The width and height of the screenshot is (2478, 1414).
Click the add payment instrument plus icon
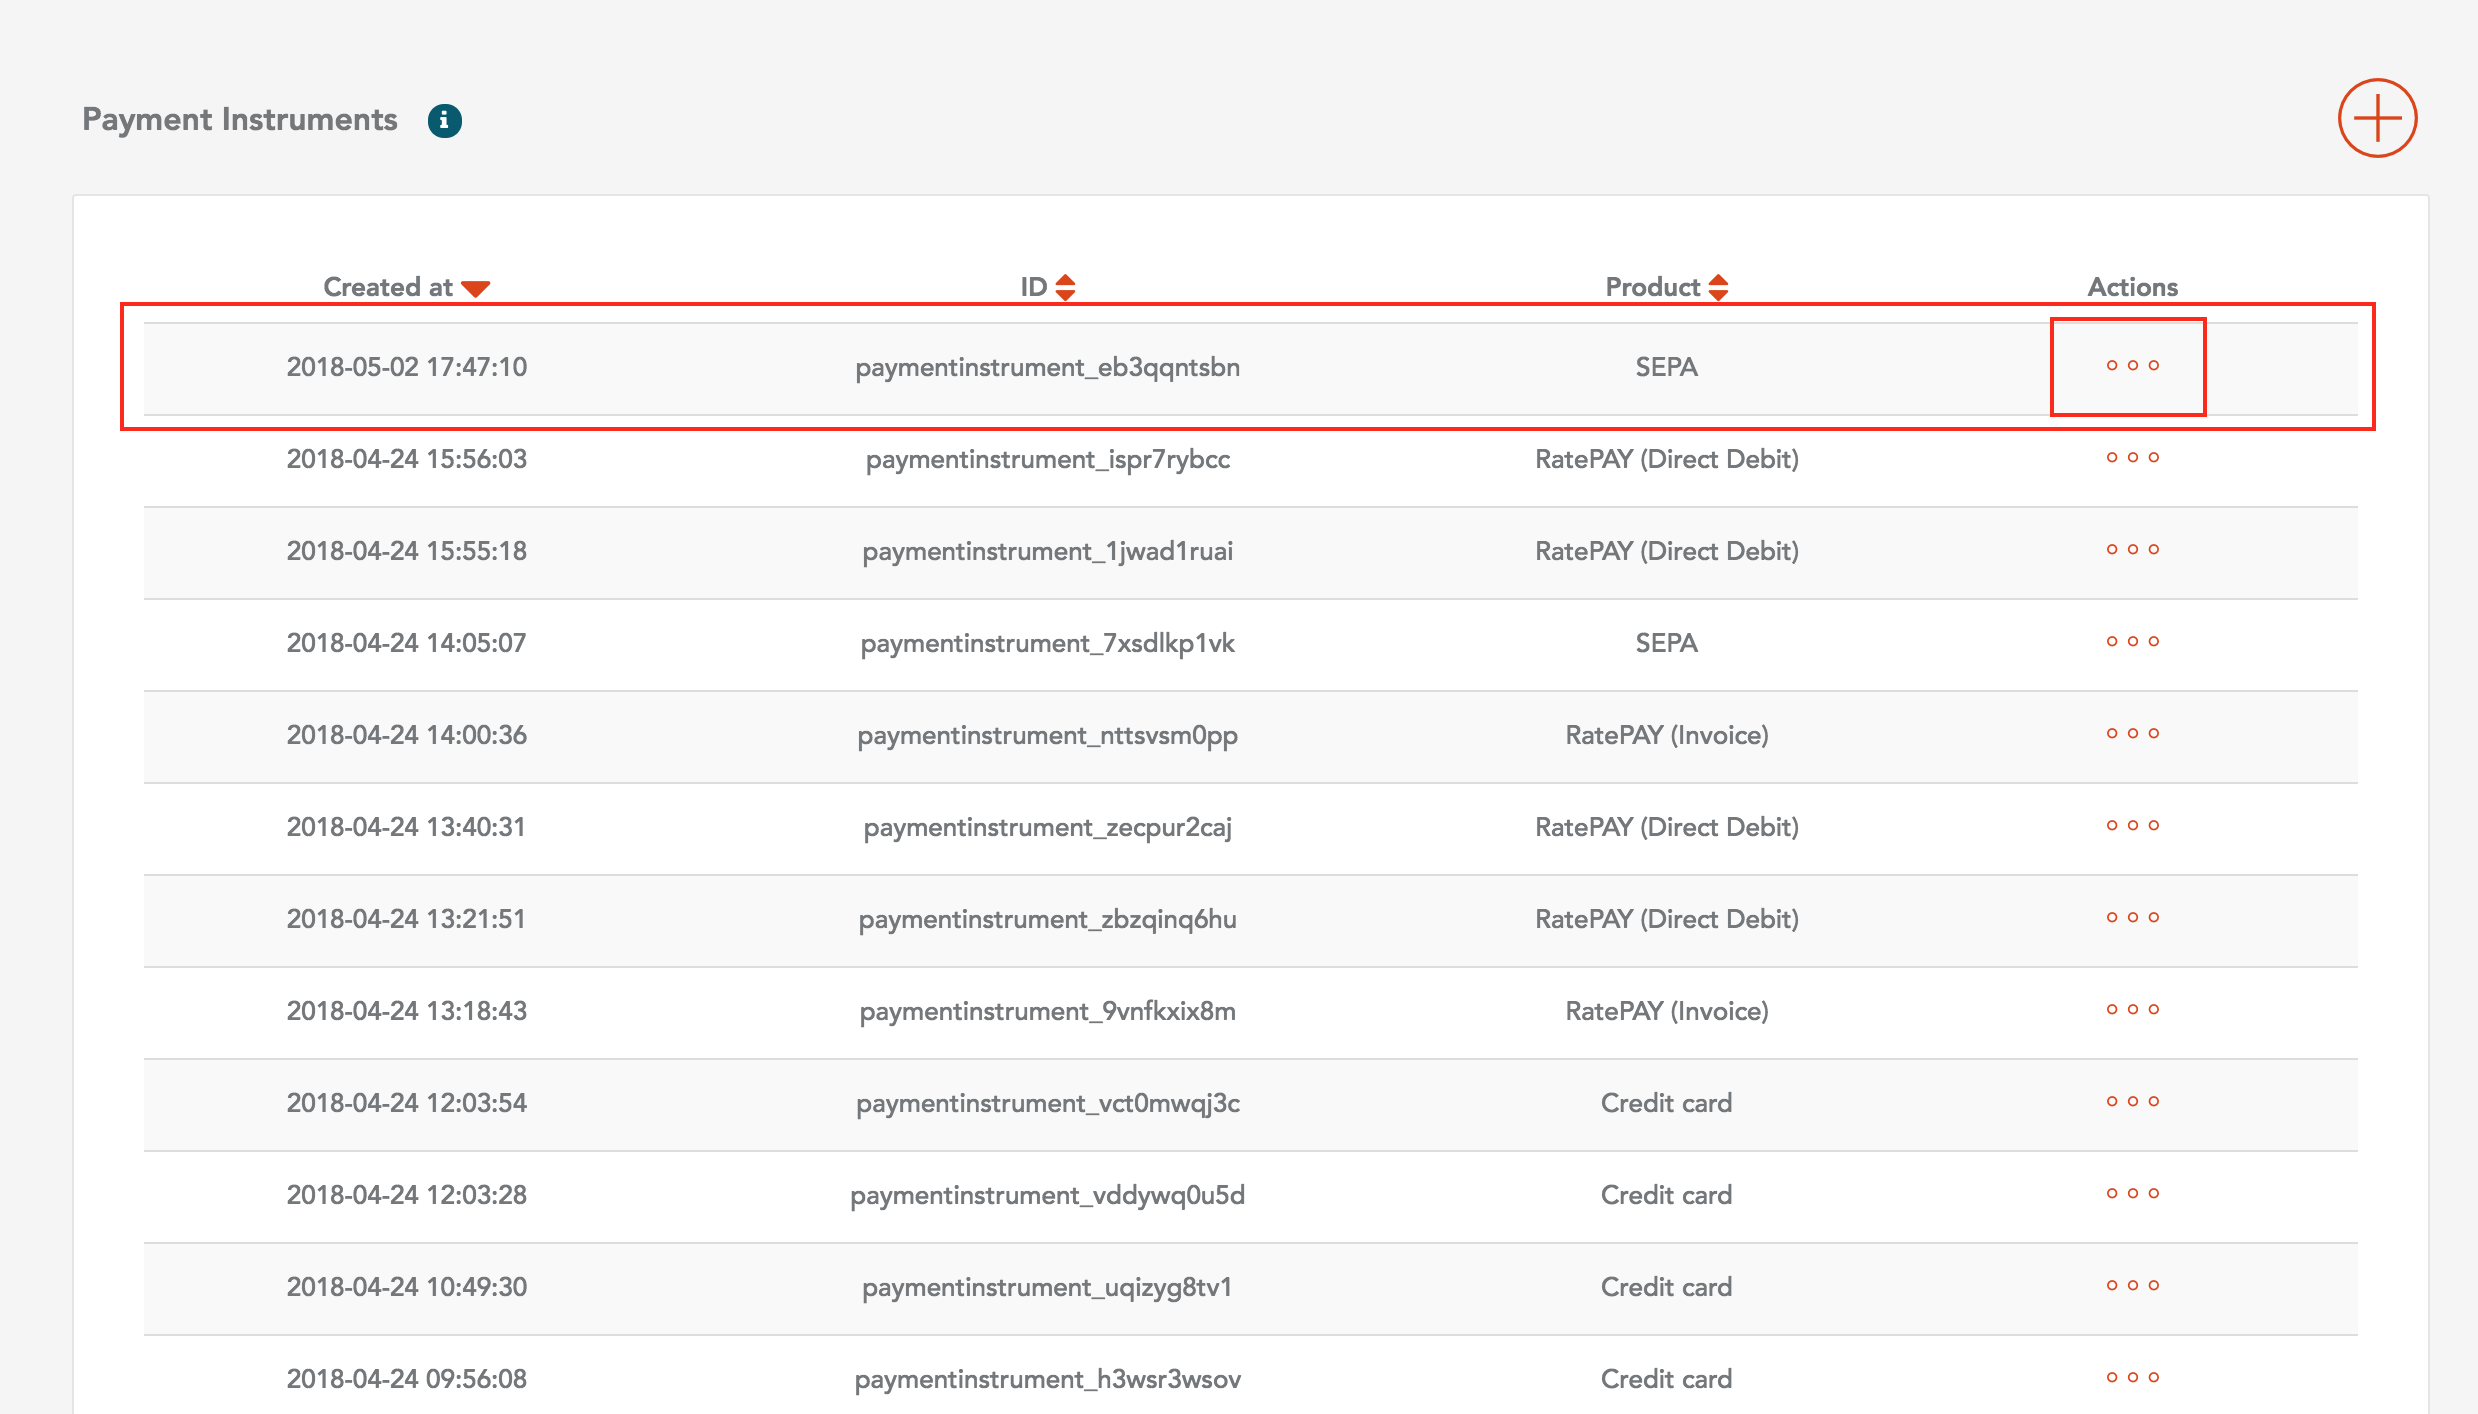point(2377,118)
